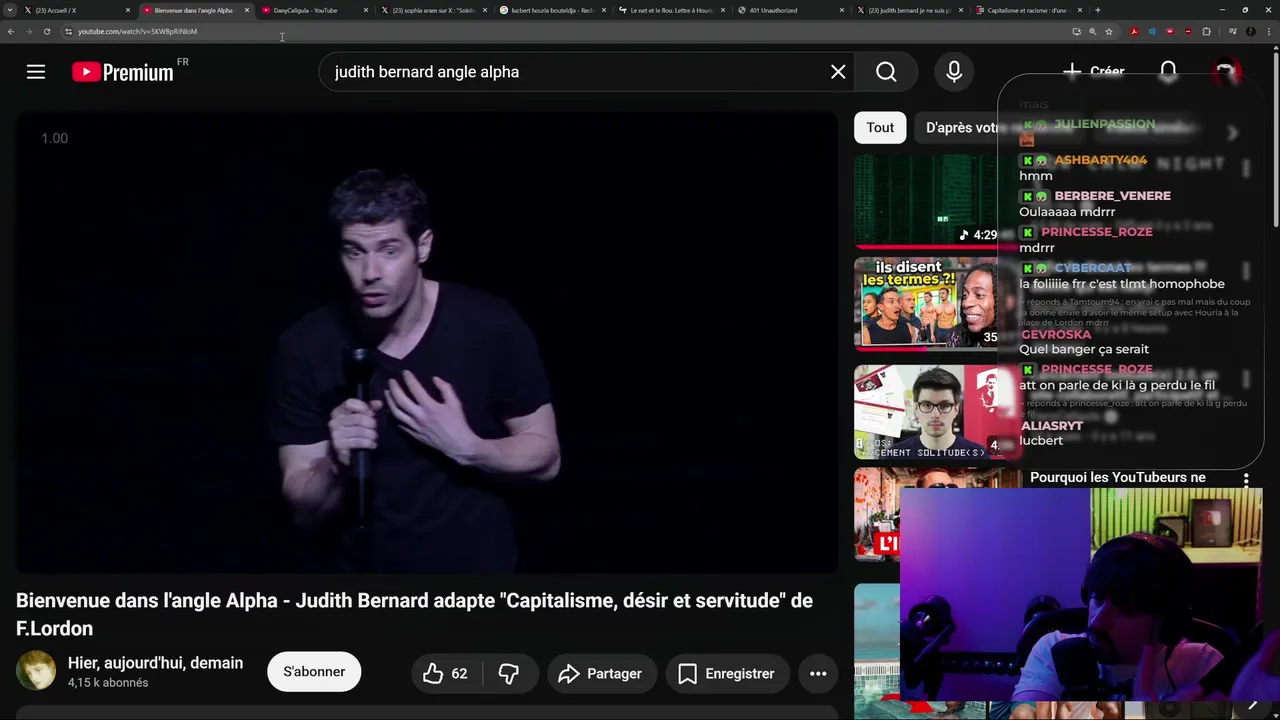
Task: Open site information icon in address bar
Action: (68, 31)
